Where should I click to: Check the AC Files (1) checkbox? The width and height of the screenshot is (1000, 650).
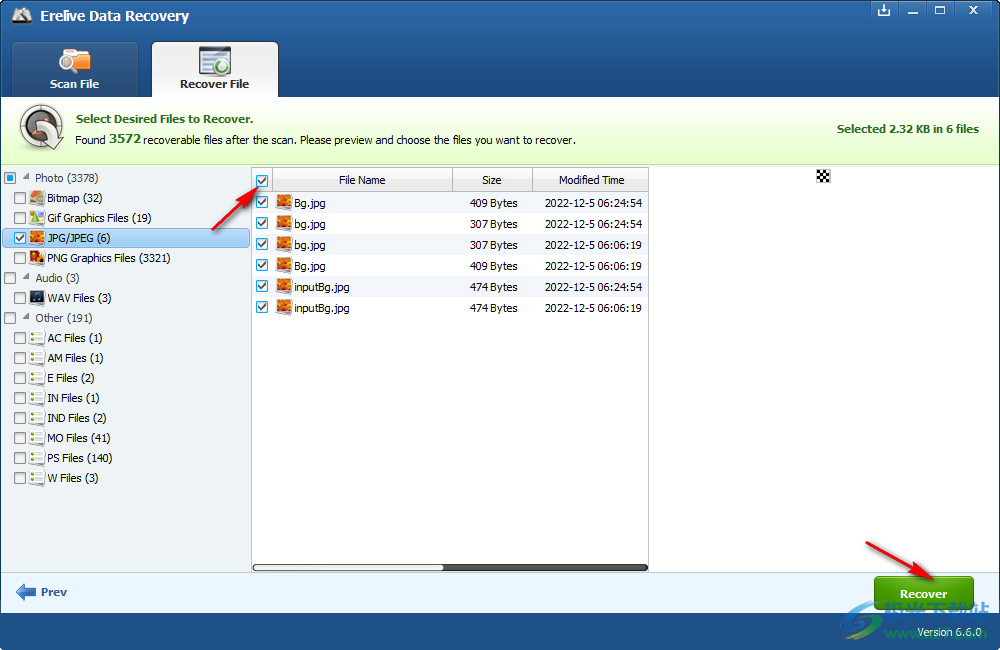pyautogui.click(x=20, y=338)
